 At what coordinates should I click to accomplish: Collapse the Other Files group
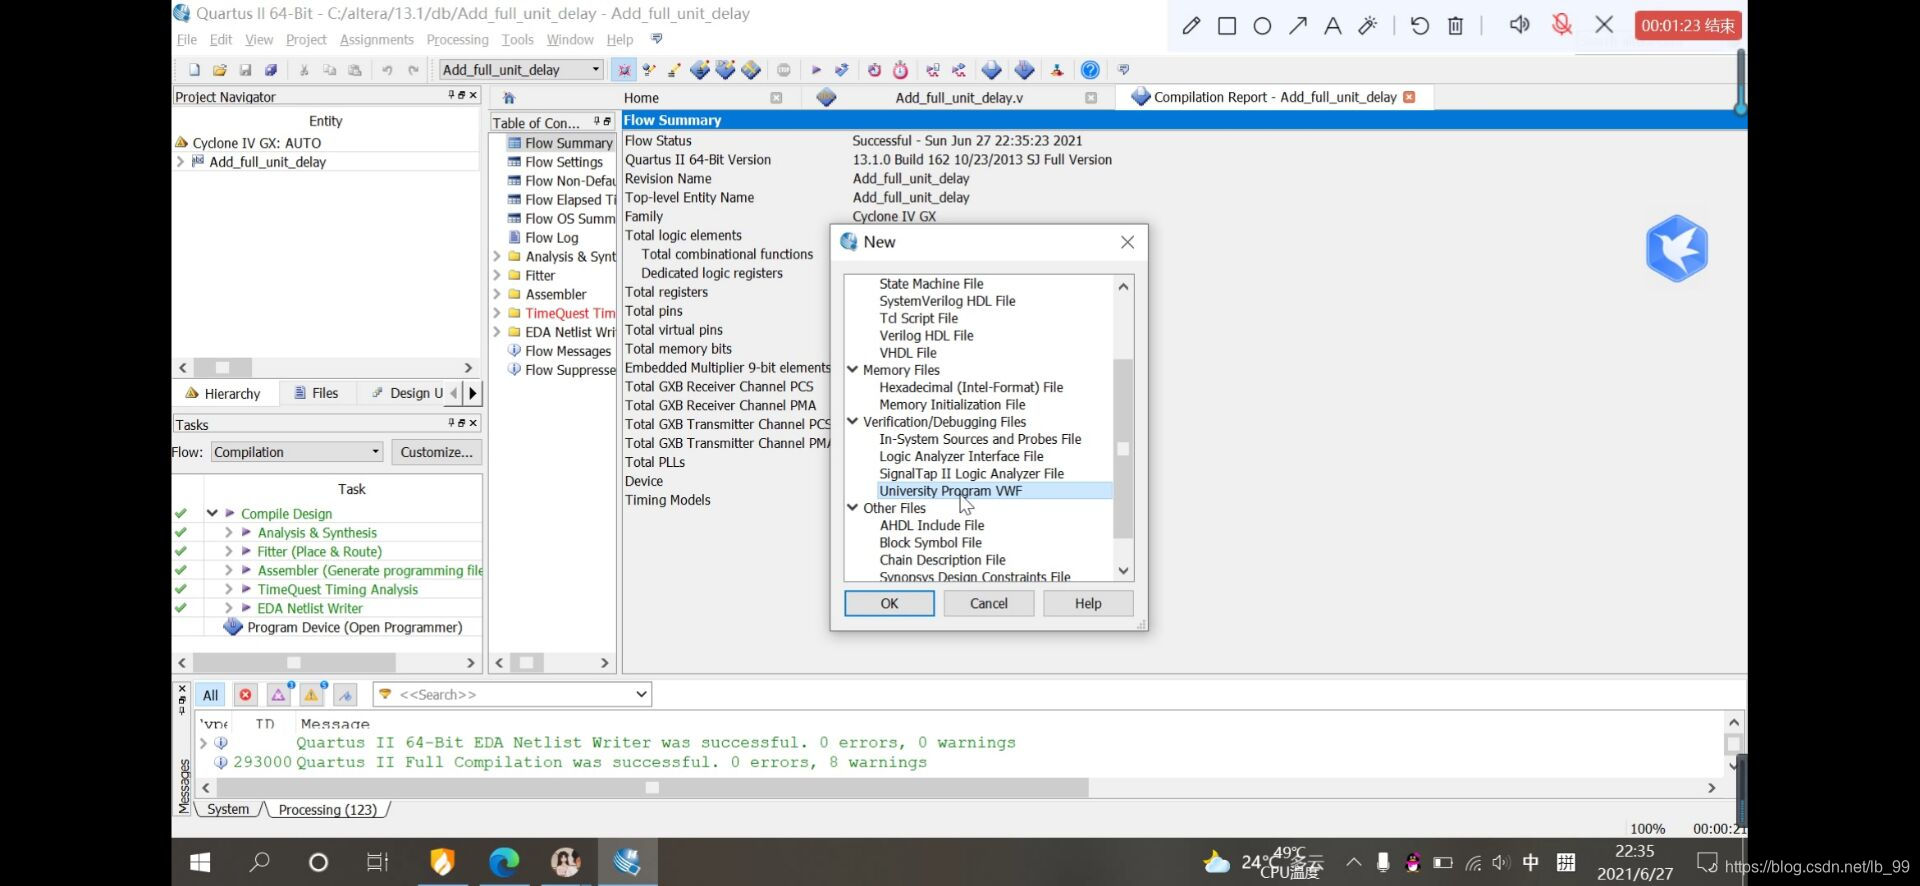coord(853,508)
